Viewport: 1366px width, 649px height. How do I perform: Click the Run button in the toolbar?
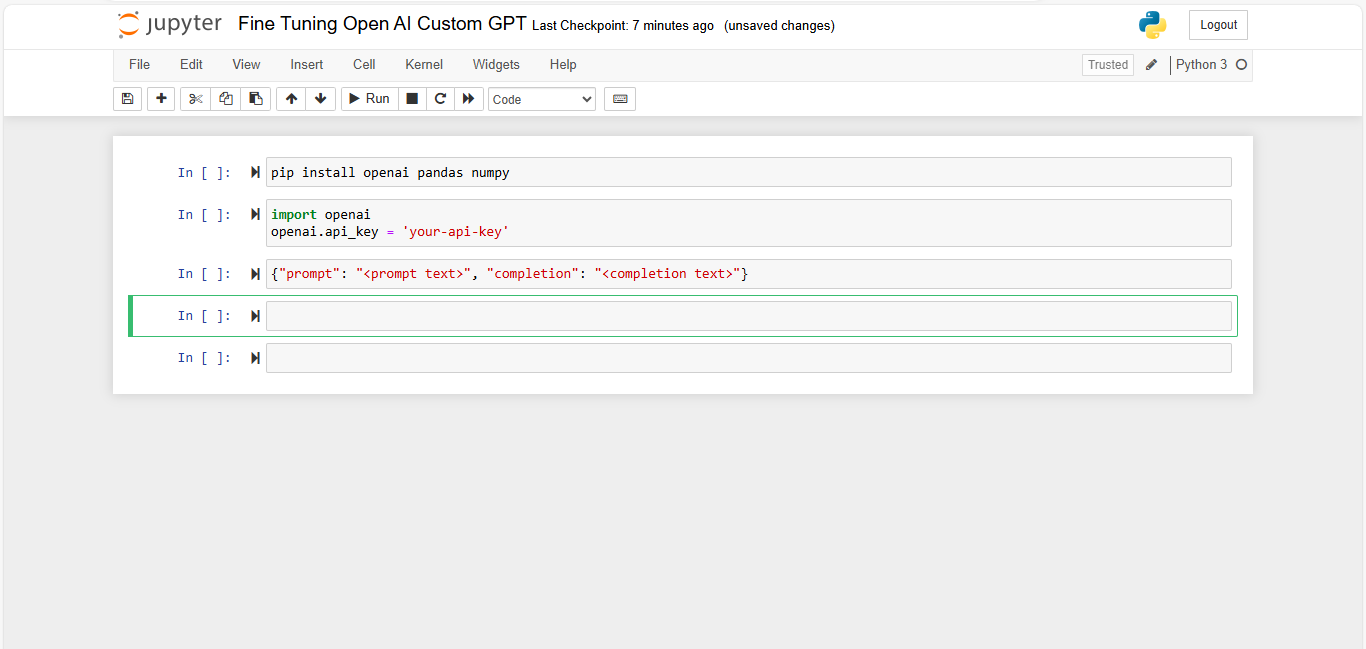tap(369, 98)
